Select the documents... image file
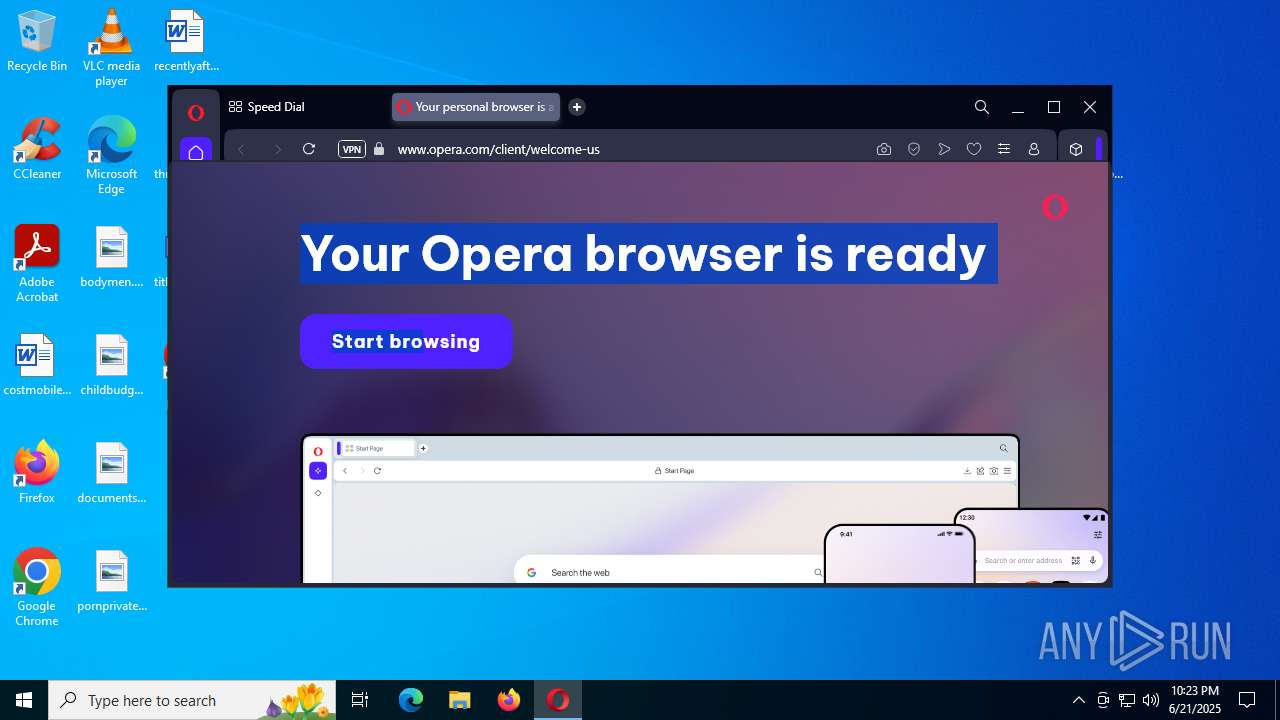The image size is (1280, 720). (x=111, y=473)
